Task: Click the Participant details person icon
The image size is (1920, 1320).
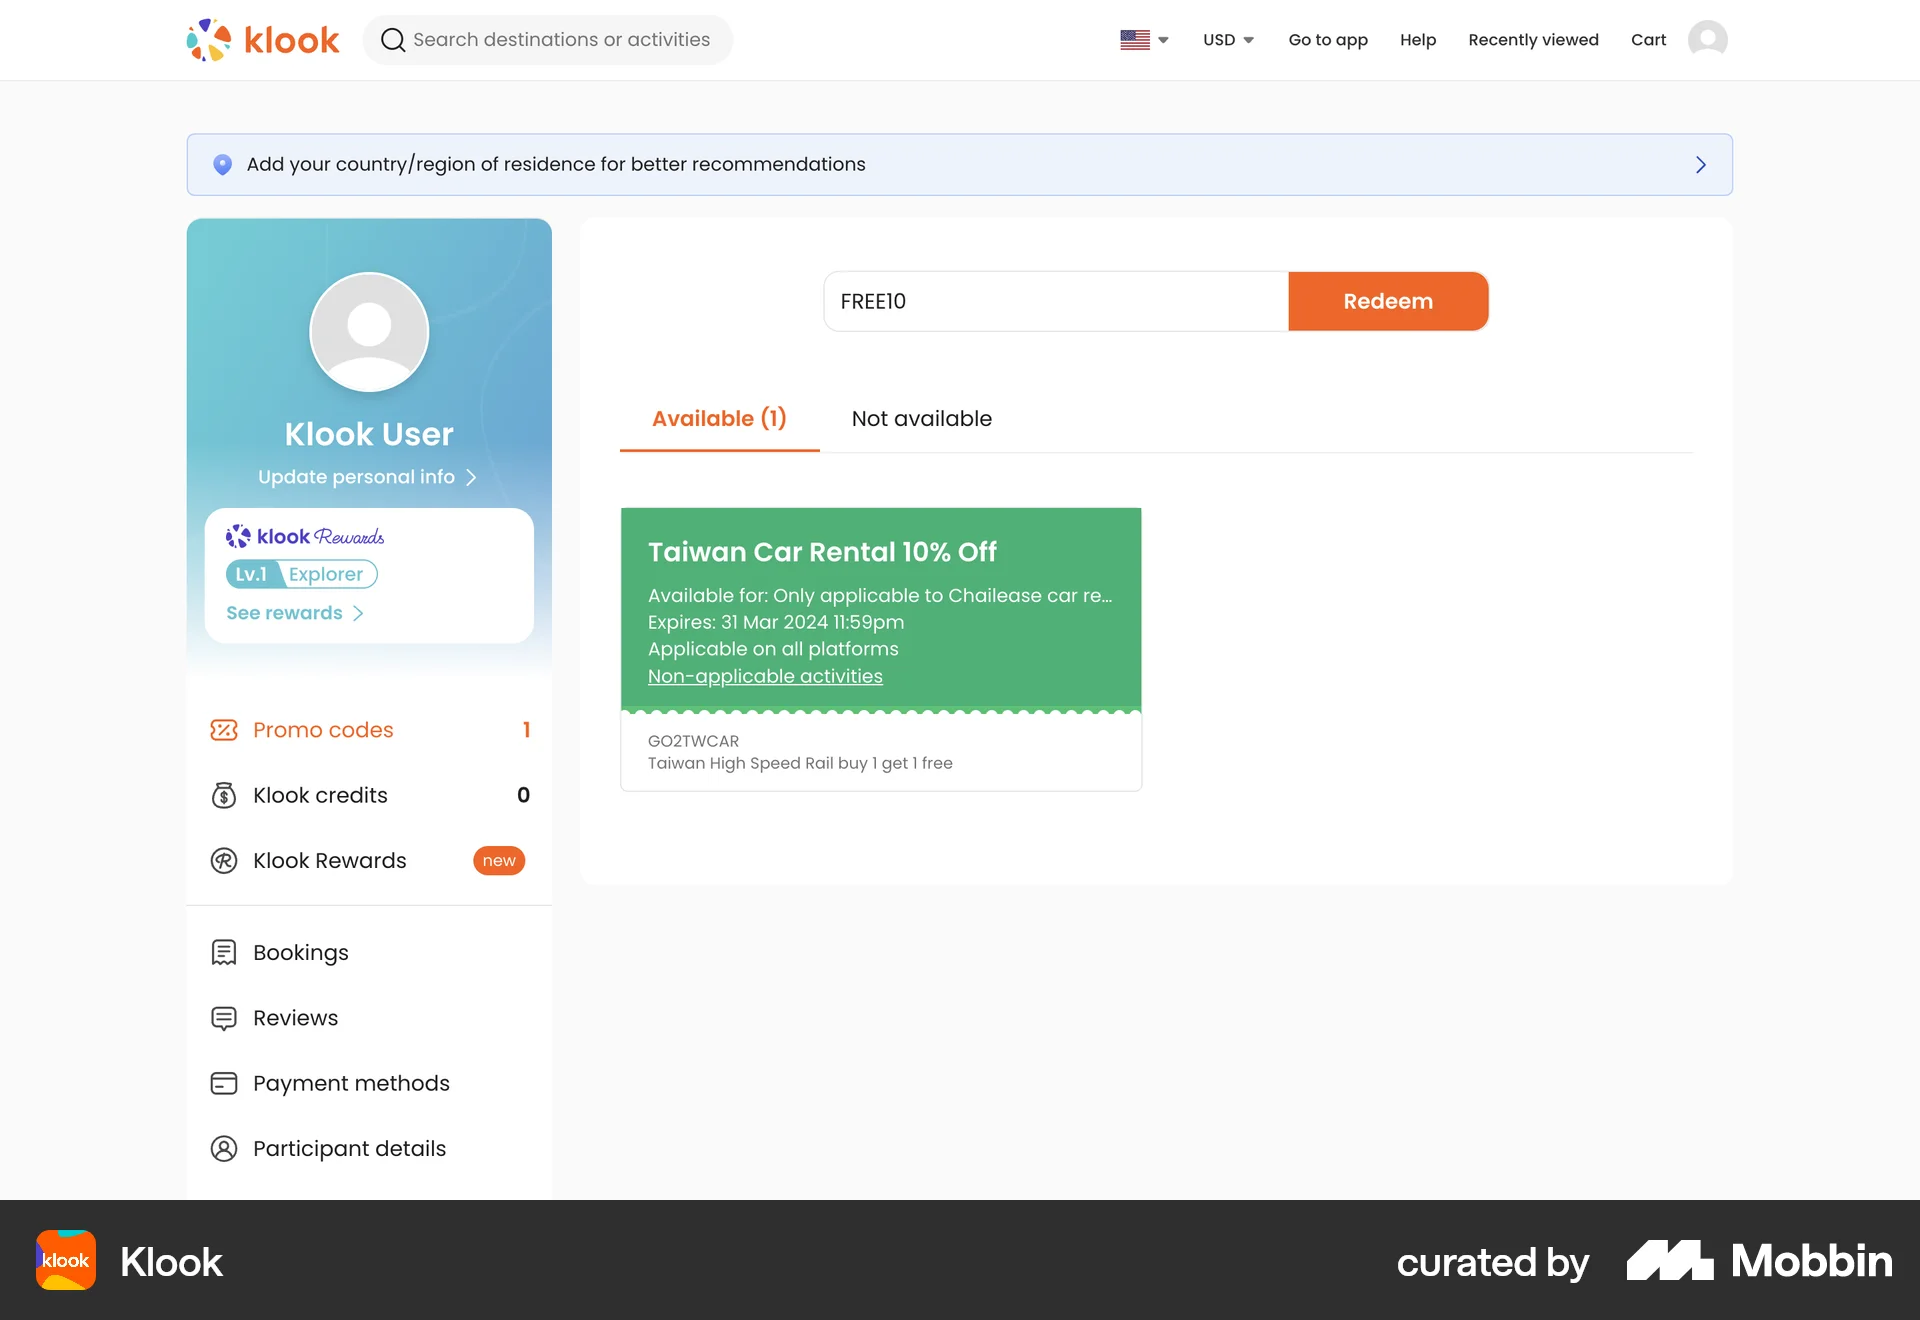Action: click(224, 1149)
